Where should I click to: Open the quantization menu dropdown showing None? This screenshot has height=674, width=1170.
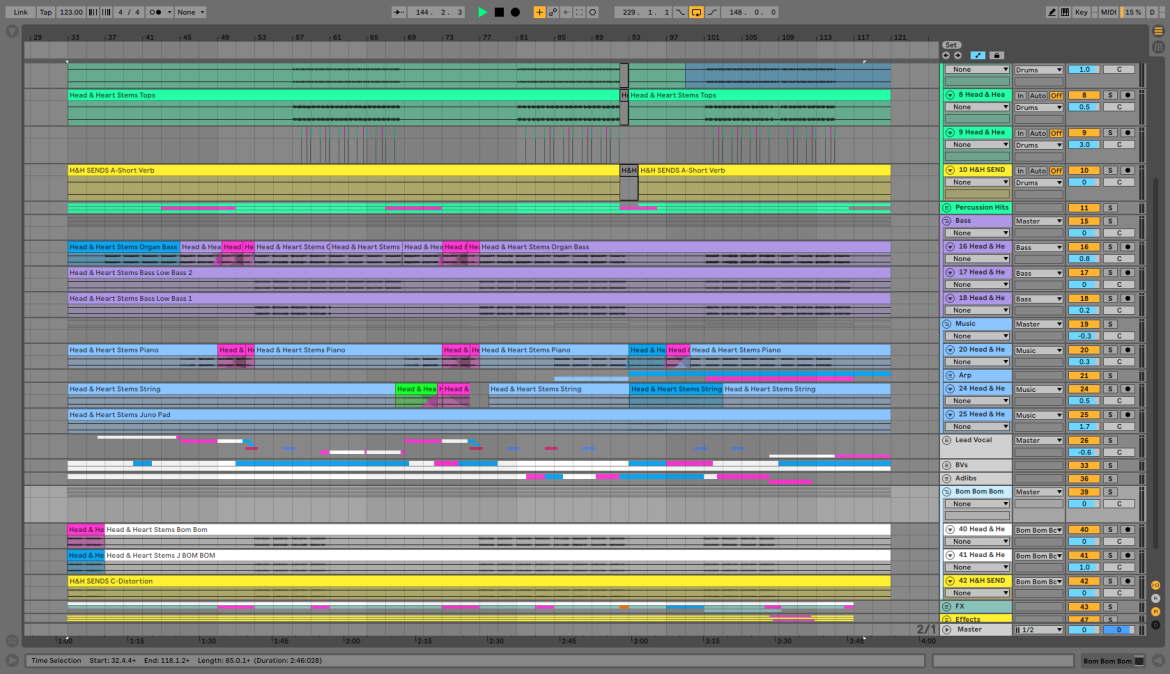[x=190, y=12]
